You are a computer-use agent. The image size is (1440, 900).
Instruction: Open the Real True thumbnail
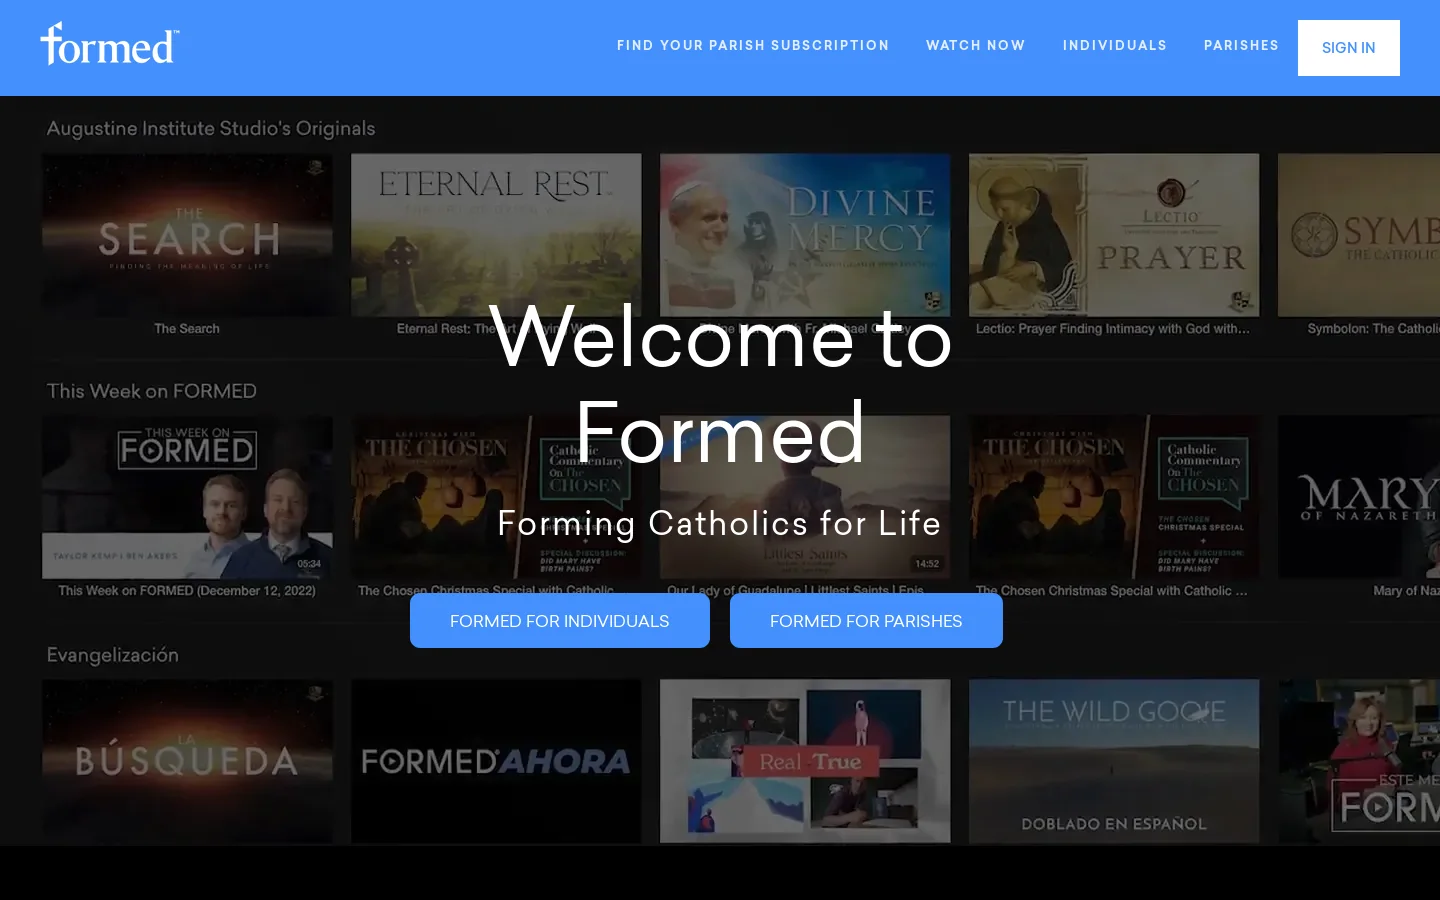(x=805, y=761)
